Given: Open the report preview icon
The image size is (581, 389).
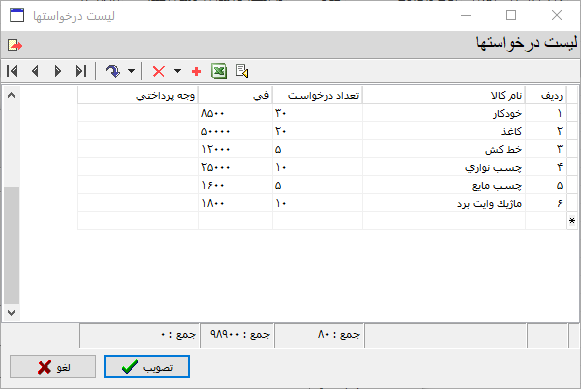Looking at the screenshot, I should click(x=242, y=71).
